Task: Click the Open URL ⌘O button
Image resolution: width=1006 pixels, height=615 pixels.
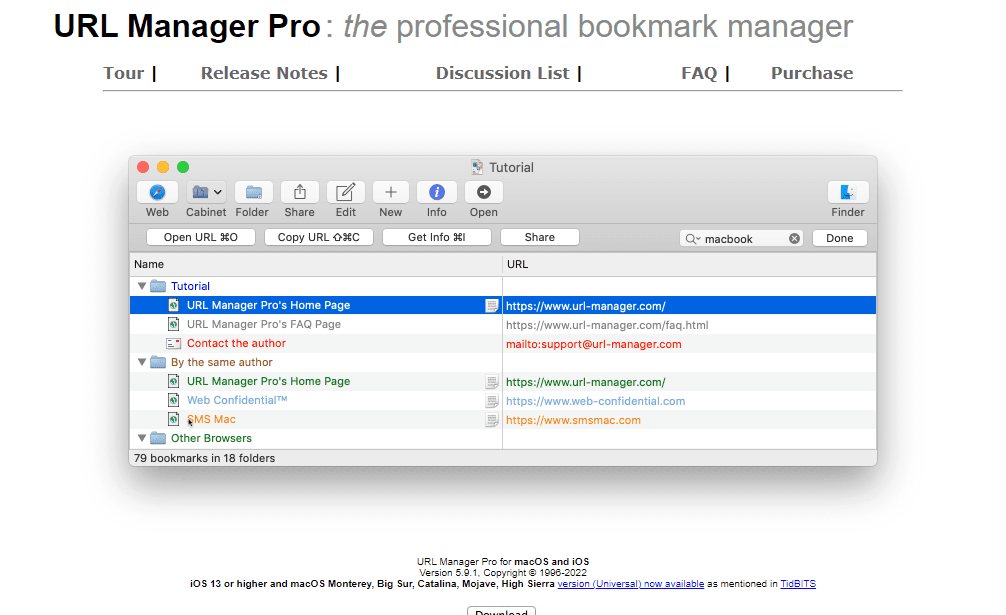Action: pyautogui.click(x=201, y=237)
